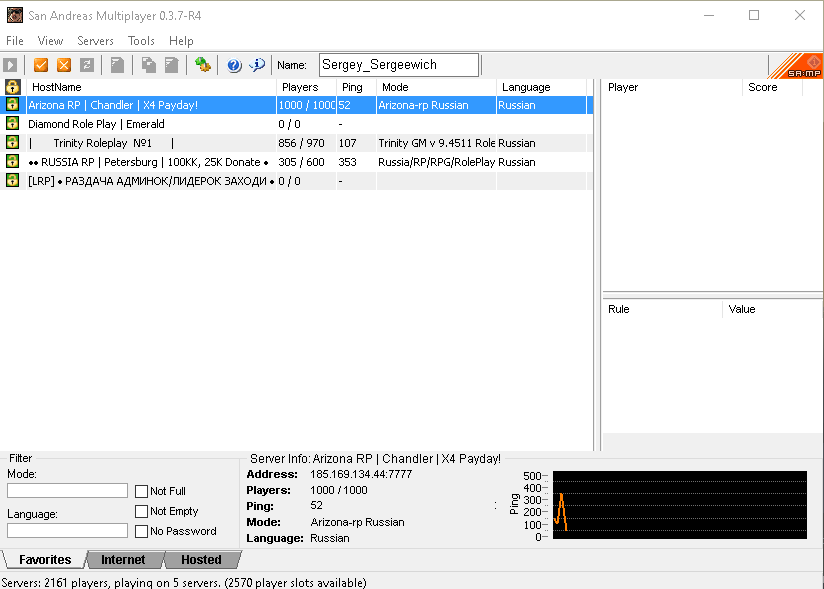Open the Help menu
Image resolution: width=824 pixels, height=589 pixels.
coord(181,40)
